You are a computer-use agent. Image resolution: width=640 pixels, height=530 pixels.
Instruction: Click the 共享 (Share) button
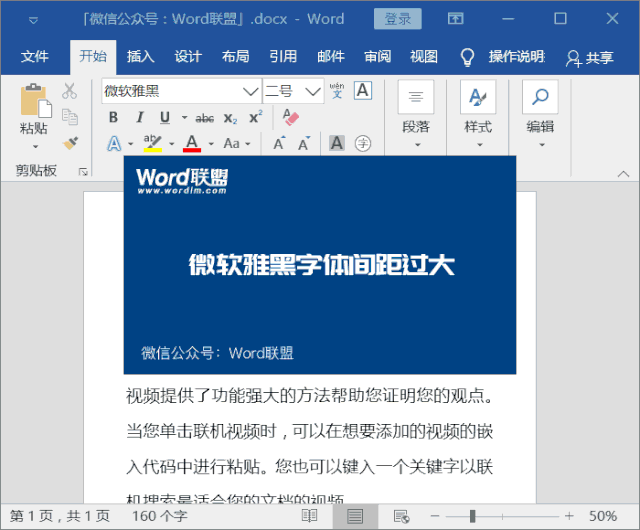pos(590,58)
